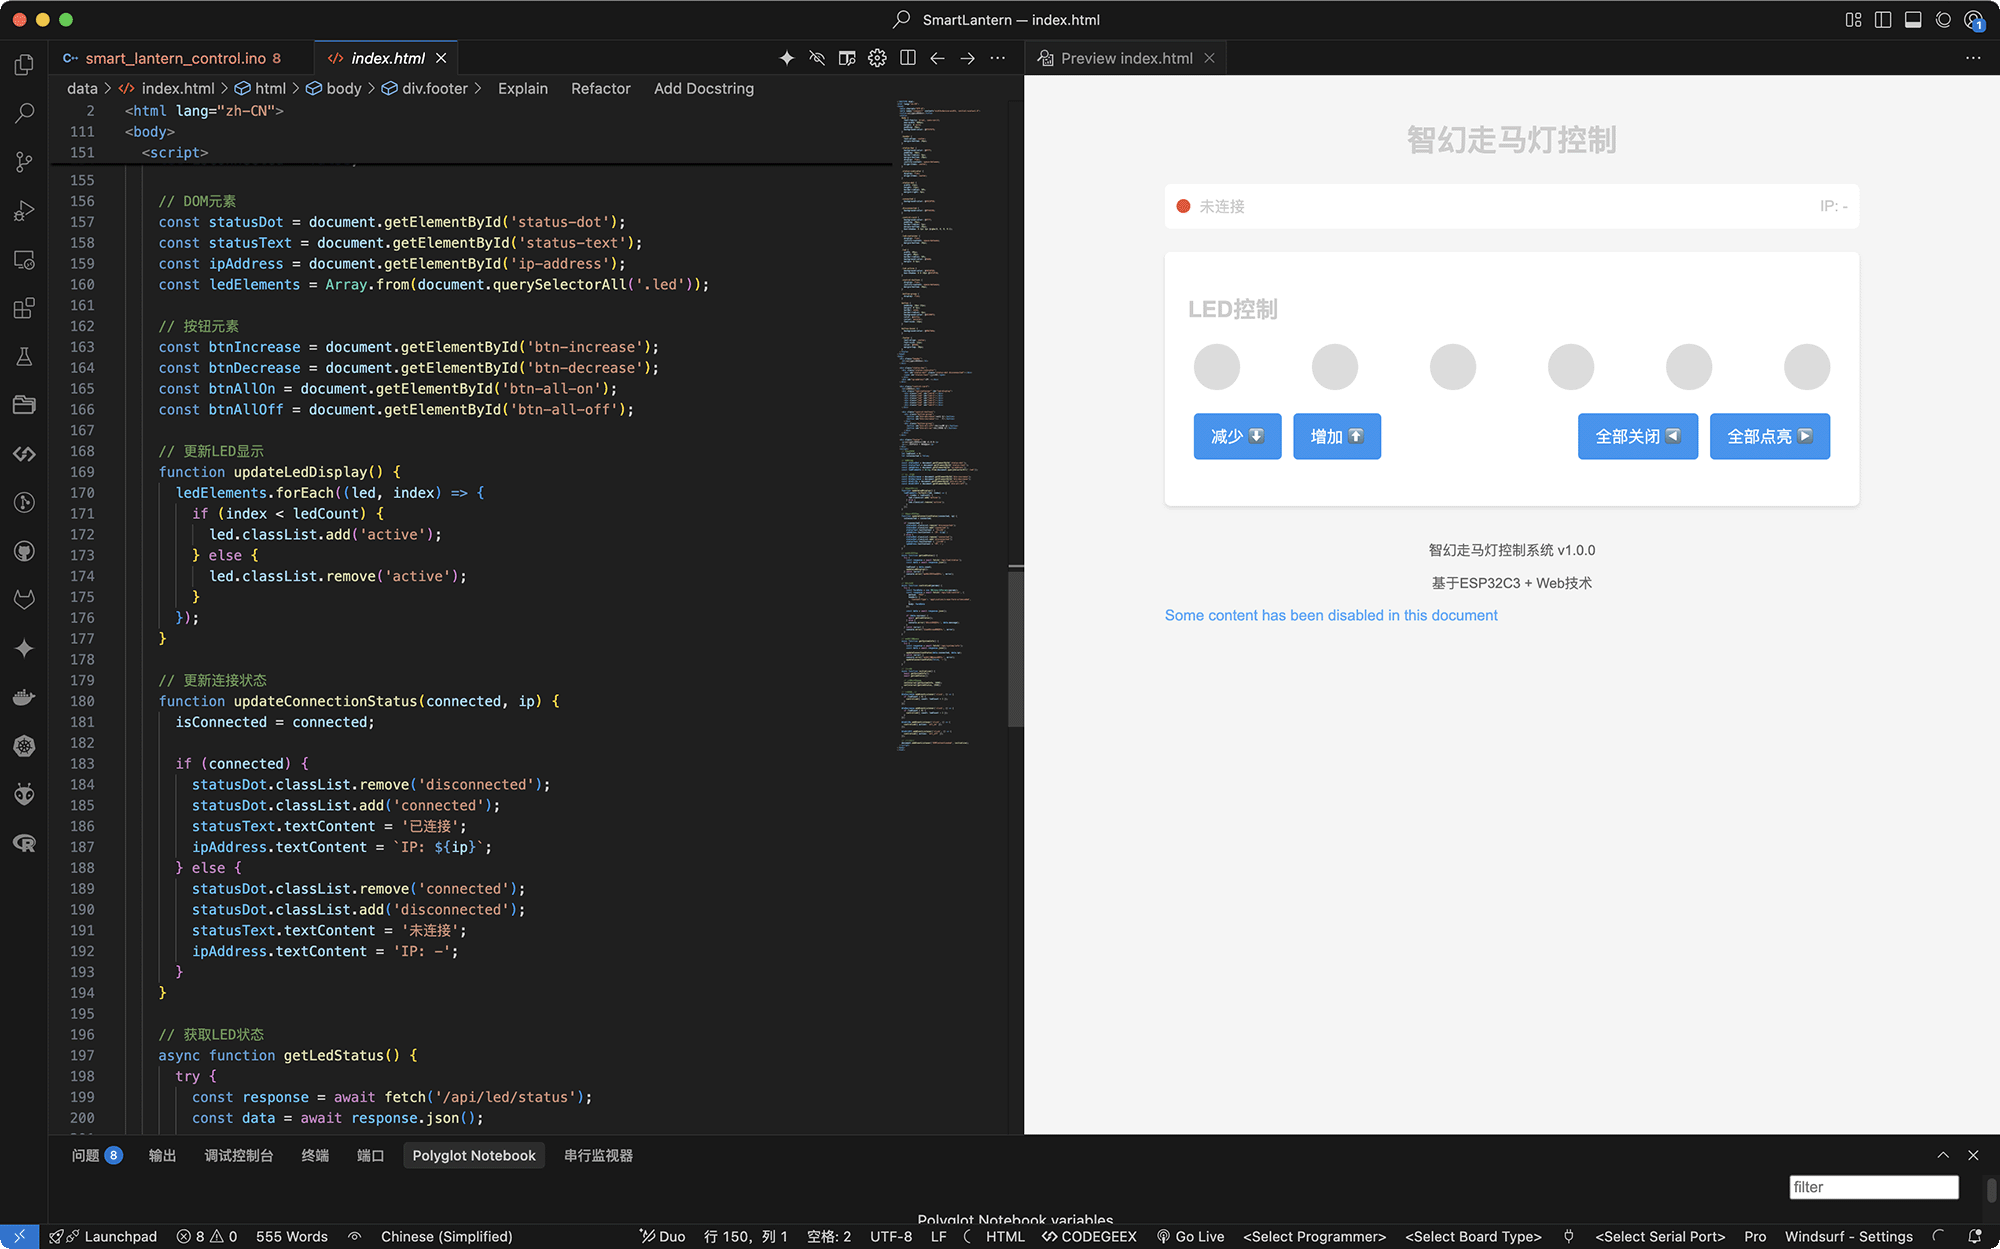Open notifications bell in status bar
Screen dimensions: 2000x1249
(x=1975, y=1236)
